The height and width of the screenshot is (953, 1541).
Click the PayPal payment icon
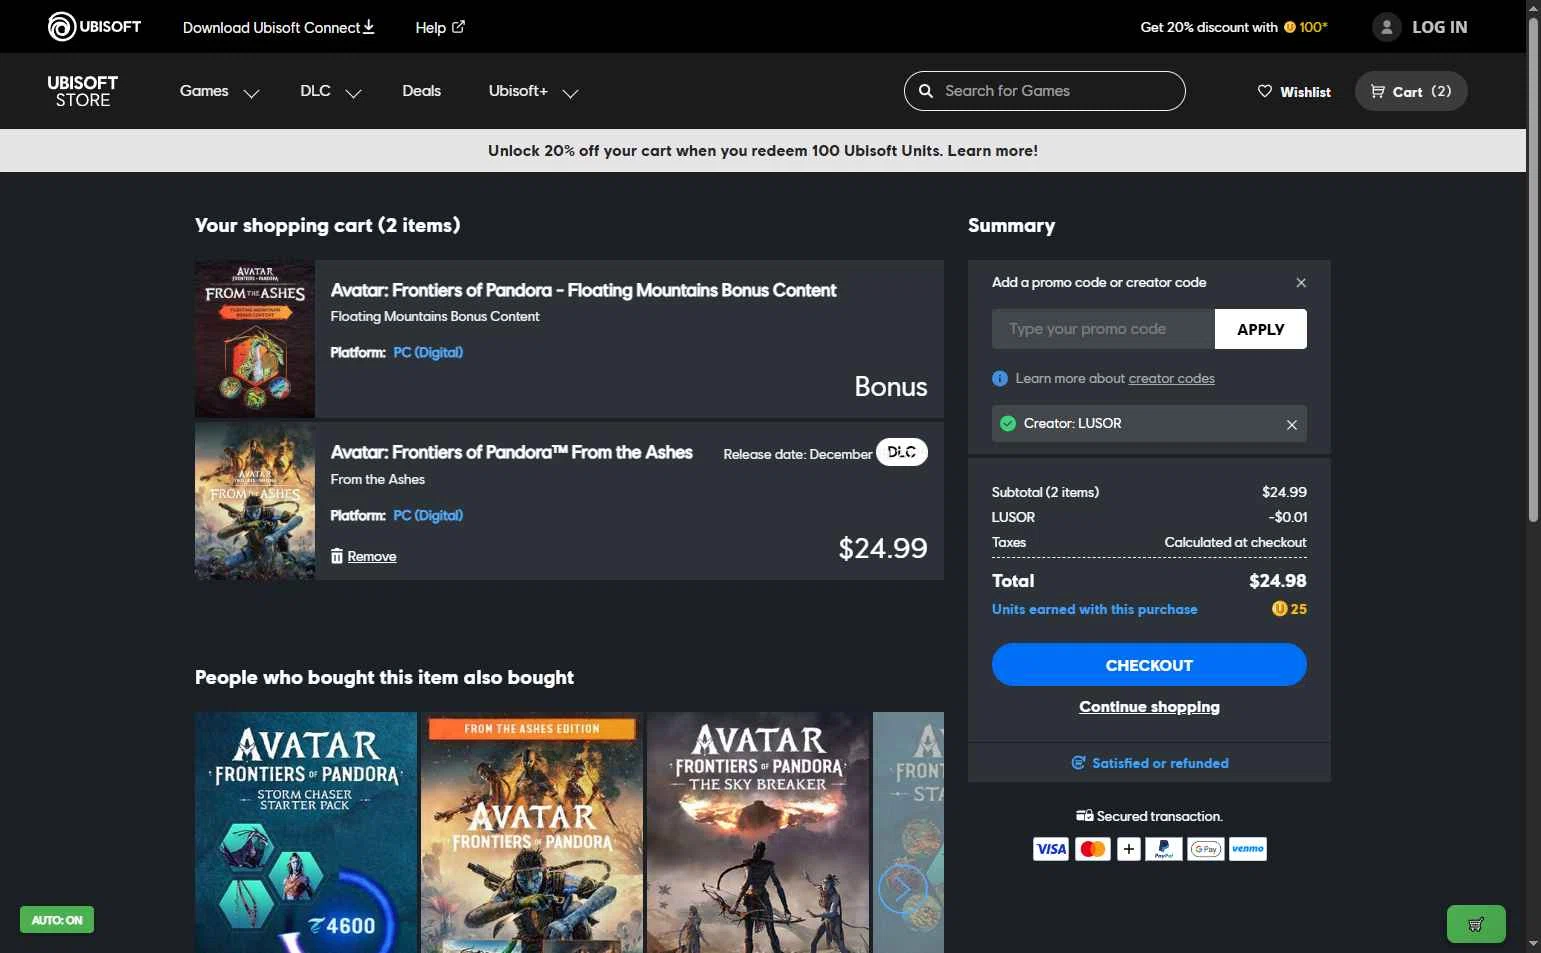(x=1164, y=849)
